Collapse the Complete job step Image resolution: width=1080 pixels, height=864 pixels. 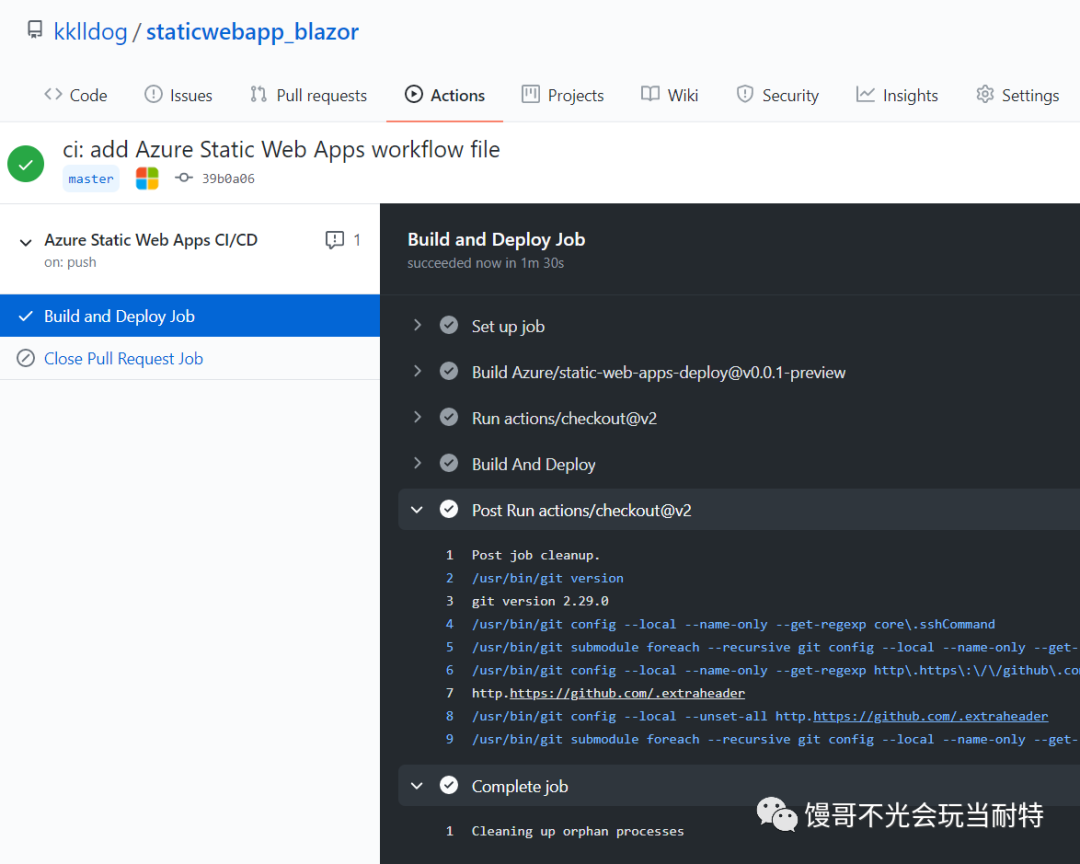(417, 786)
